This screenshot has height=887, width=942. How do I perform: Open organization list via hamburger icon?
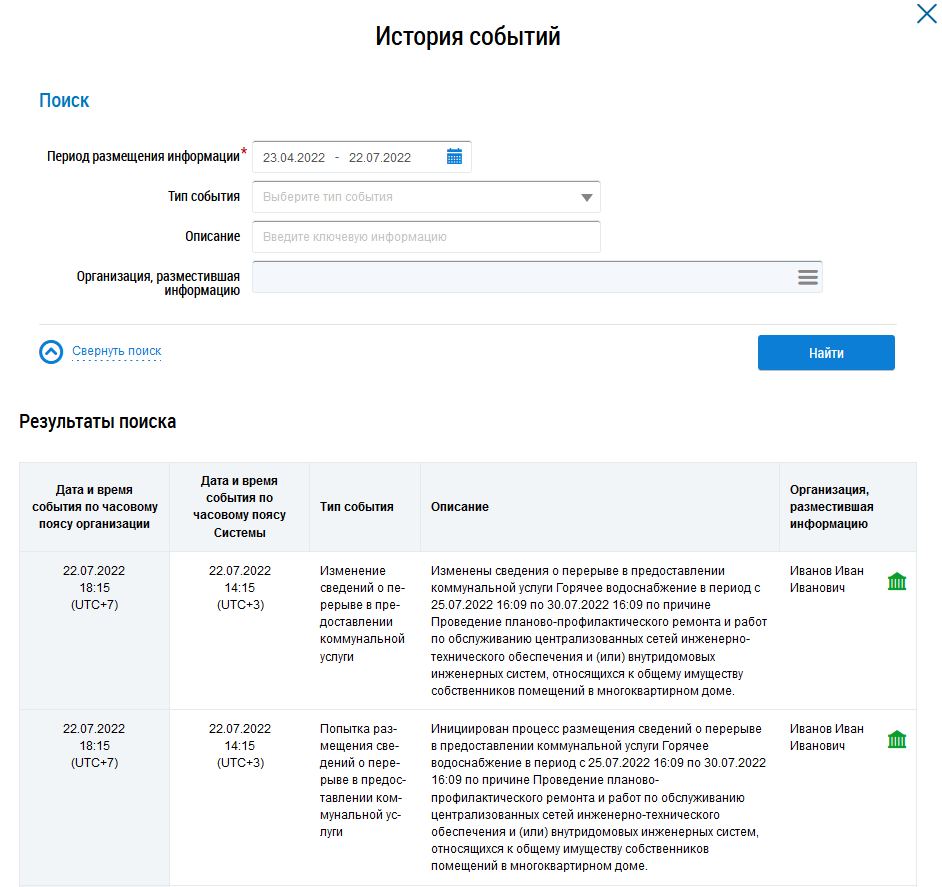(808, 277)
